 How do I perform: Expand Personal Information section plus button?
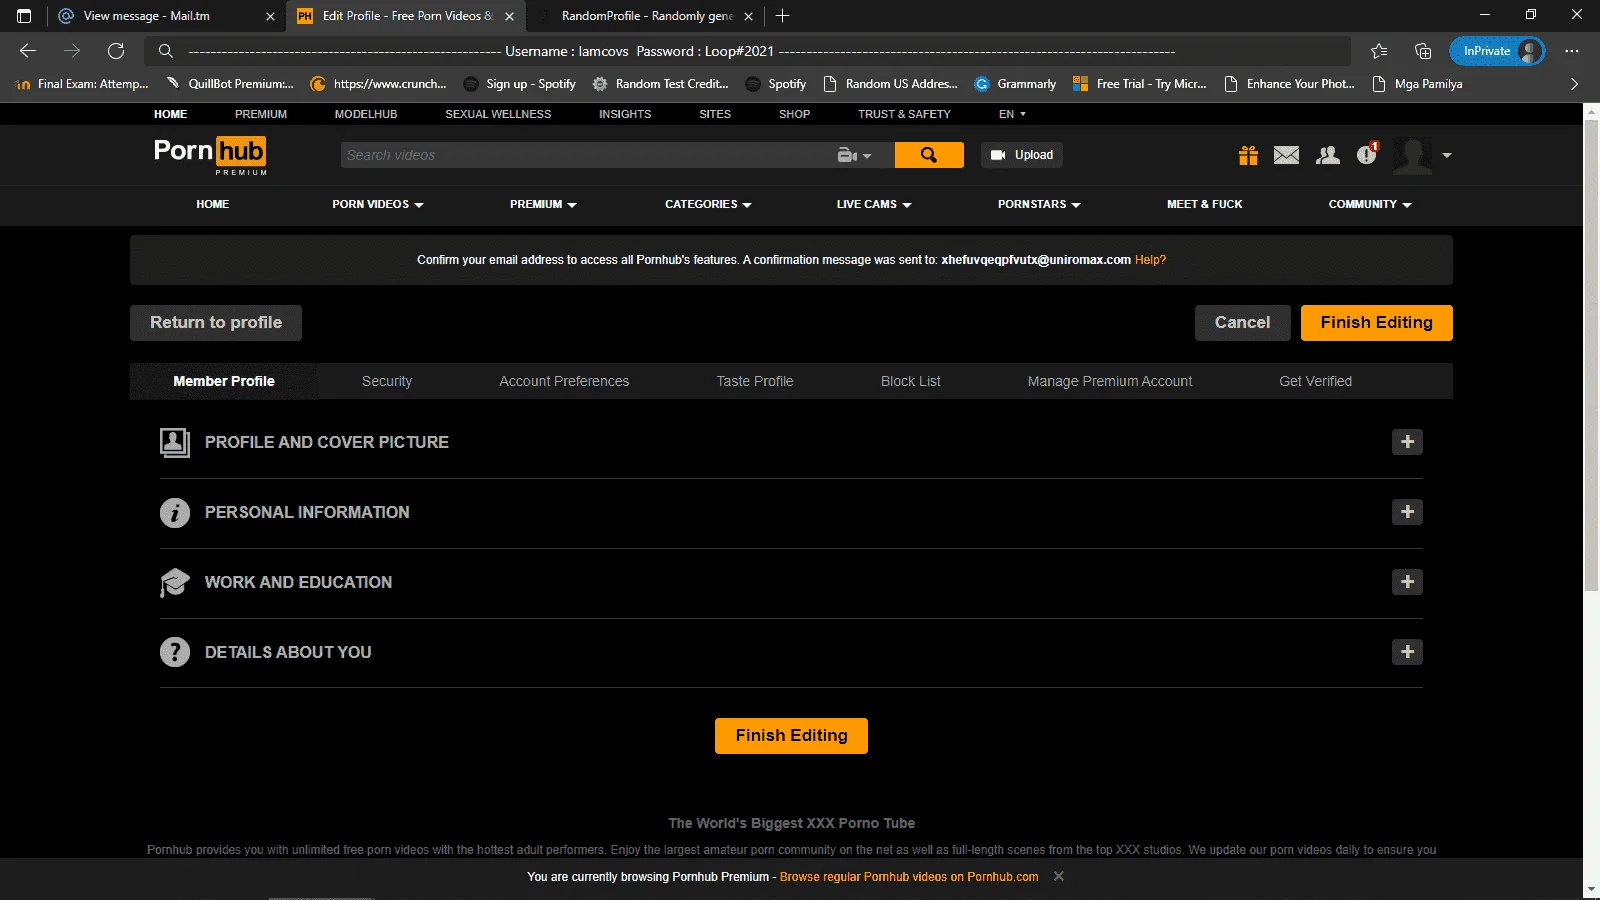(x=1407, y=512)
